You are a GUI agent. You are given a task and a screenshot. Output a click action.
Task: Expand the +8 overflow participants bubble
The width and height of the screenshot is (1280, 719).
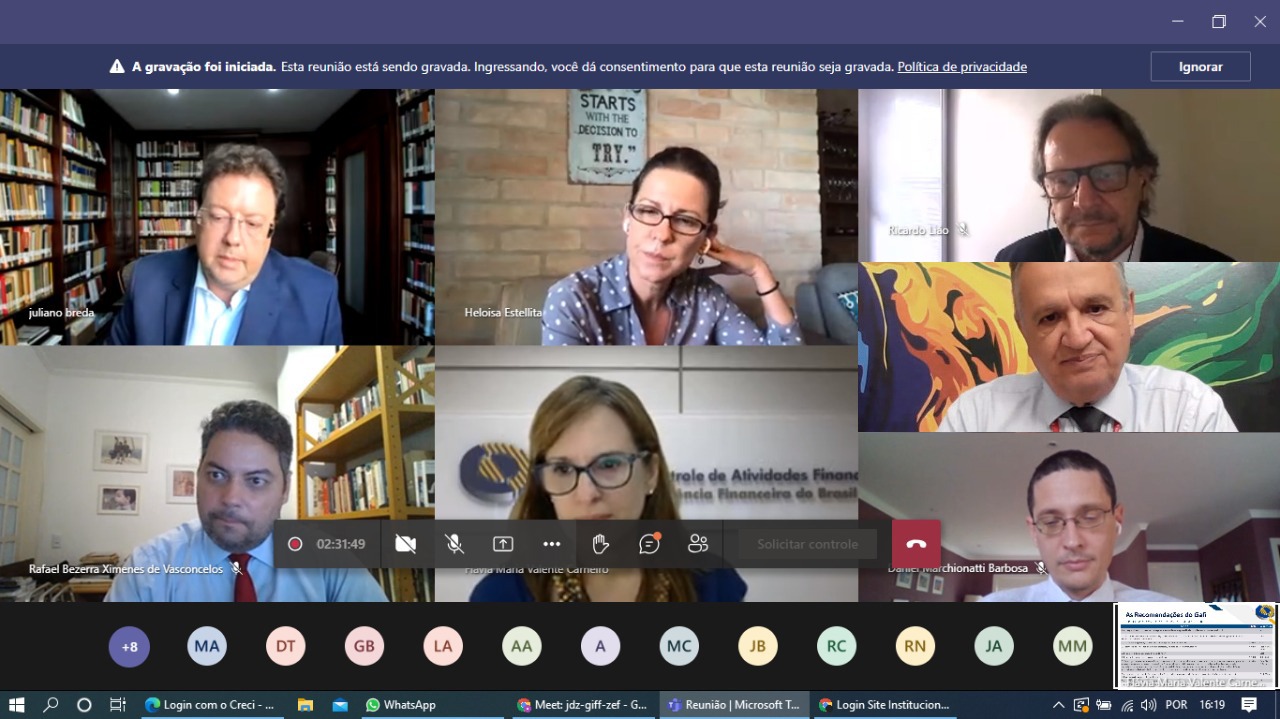[129, 647]
